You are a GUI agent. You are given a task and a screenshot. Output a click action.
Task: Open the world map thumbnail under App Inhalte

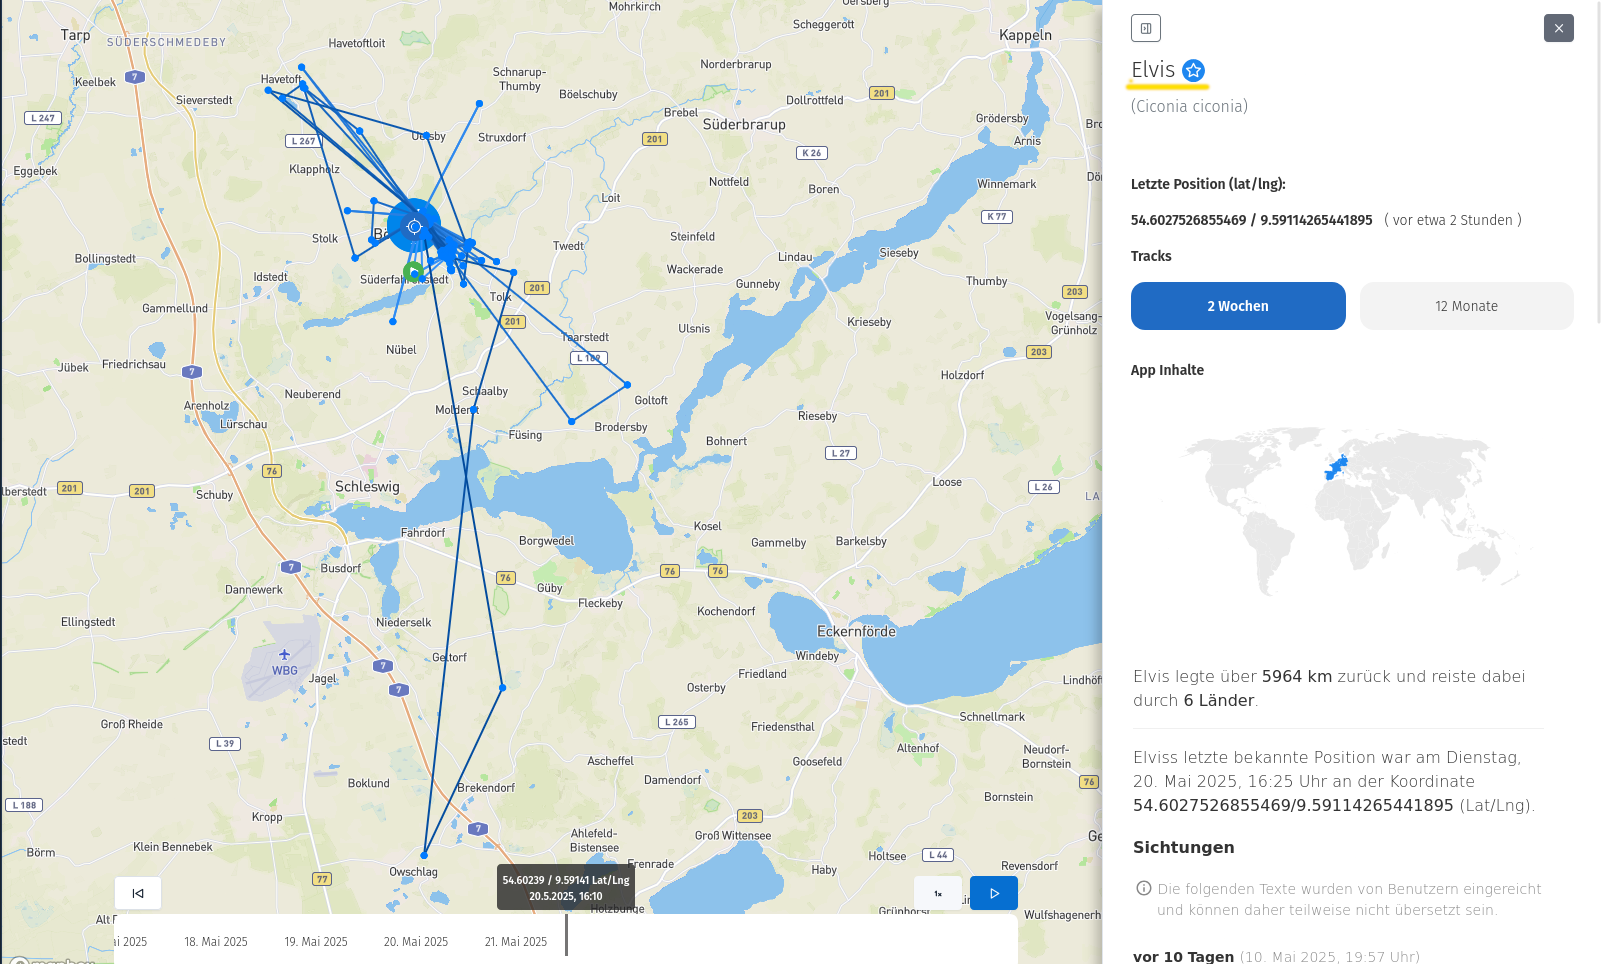1351,510
